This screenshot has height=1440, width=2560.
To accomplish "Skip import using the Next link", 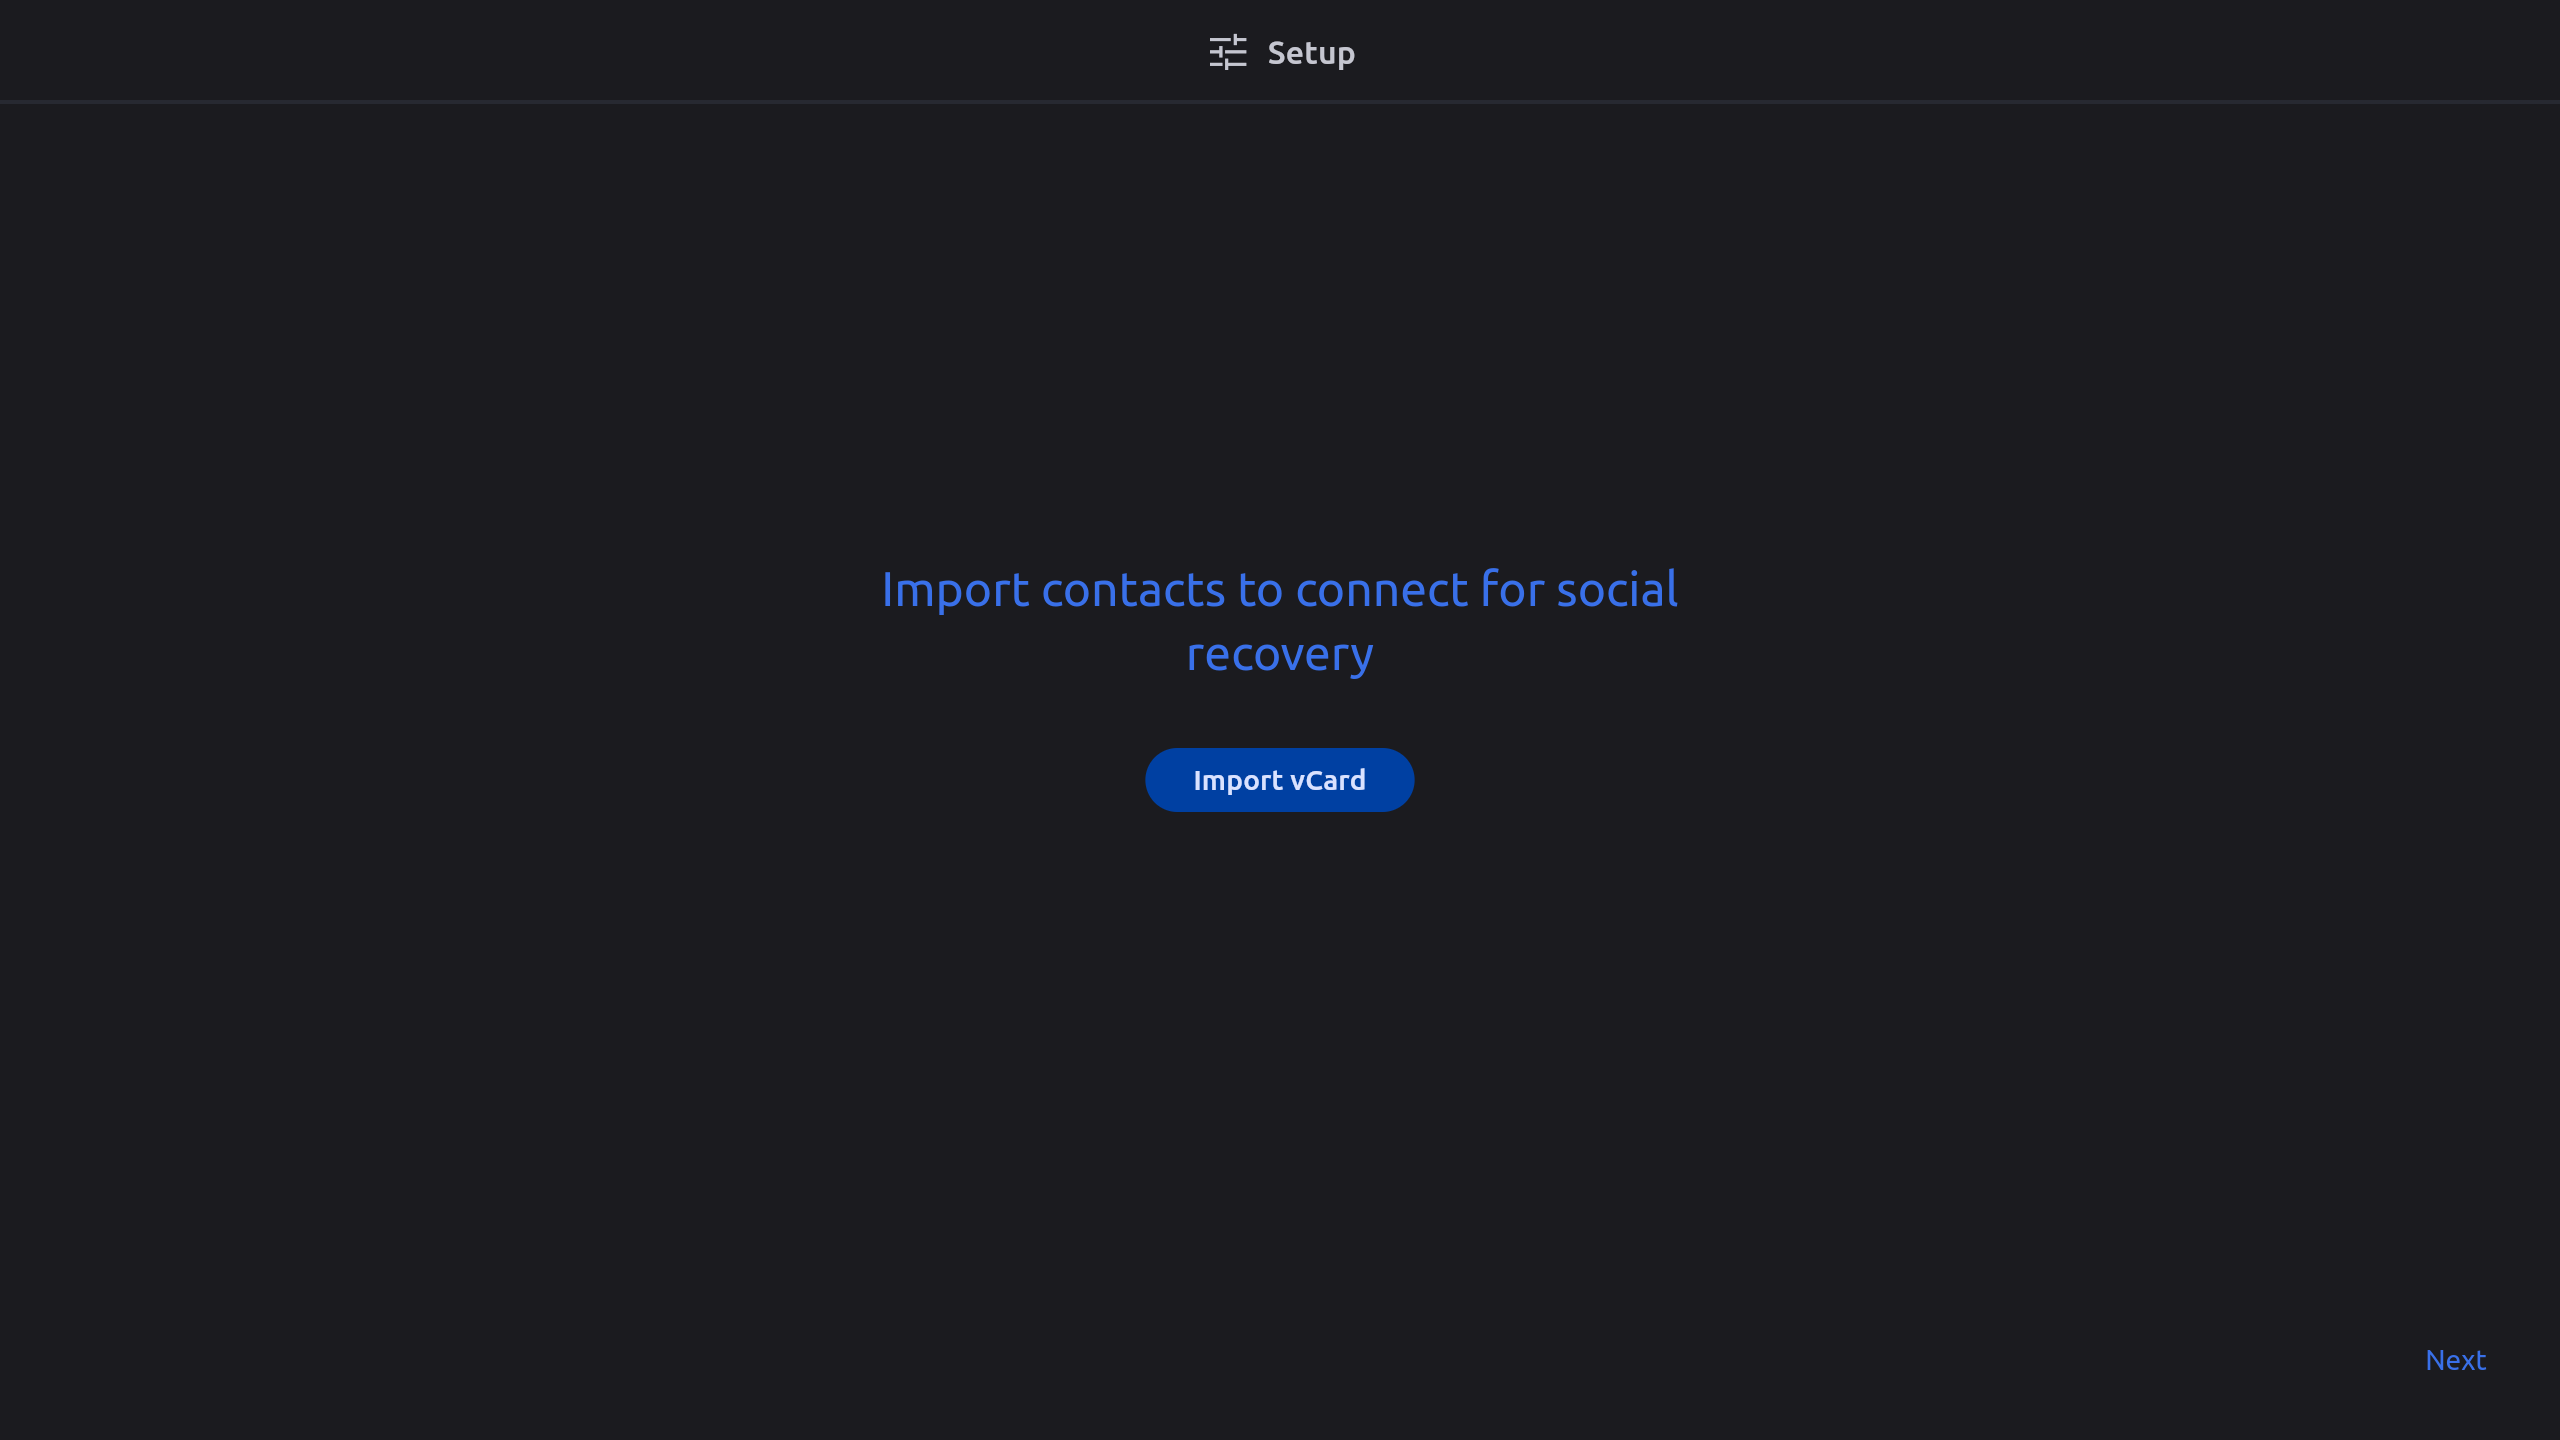I will tap(2455, 1360).
